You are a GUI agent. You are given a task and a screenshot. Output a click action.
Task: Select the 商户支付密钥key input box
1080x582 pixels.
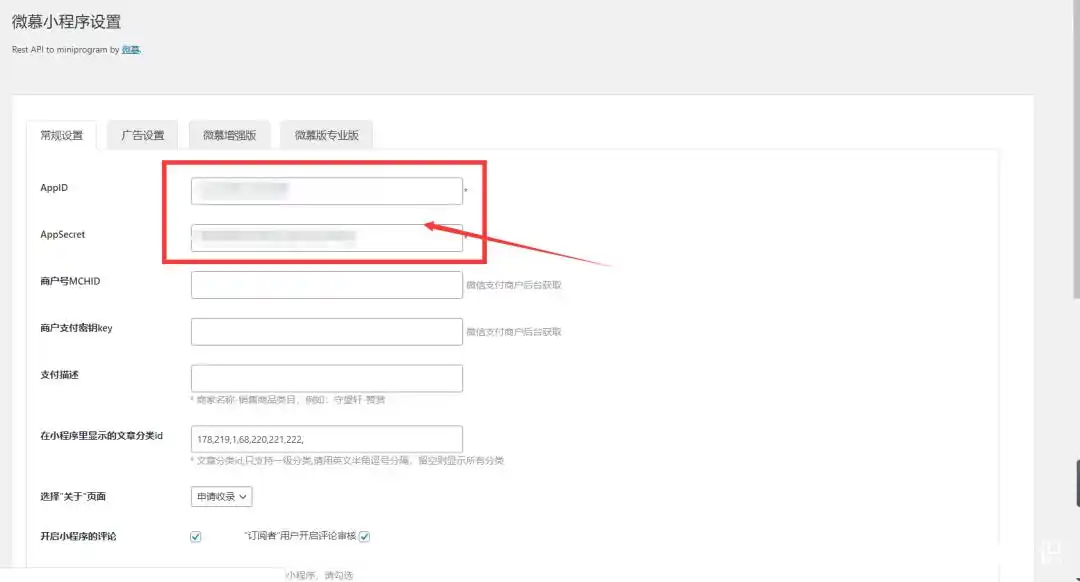tap(326, 331)
